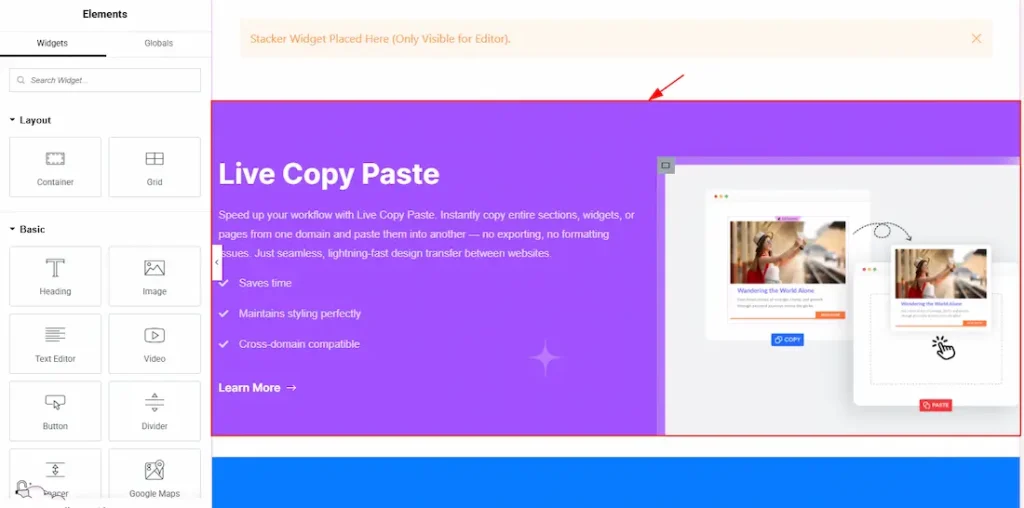Select the Text Editor widget
This screenshot has width=1024, height=508.
point(55,342)
